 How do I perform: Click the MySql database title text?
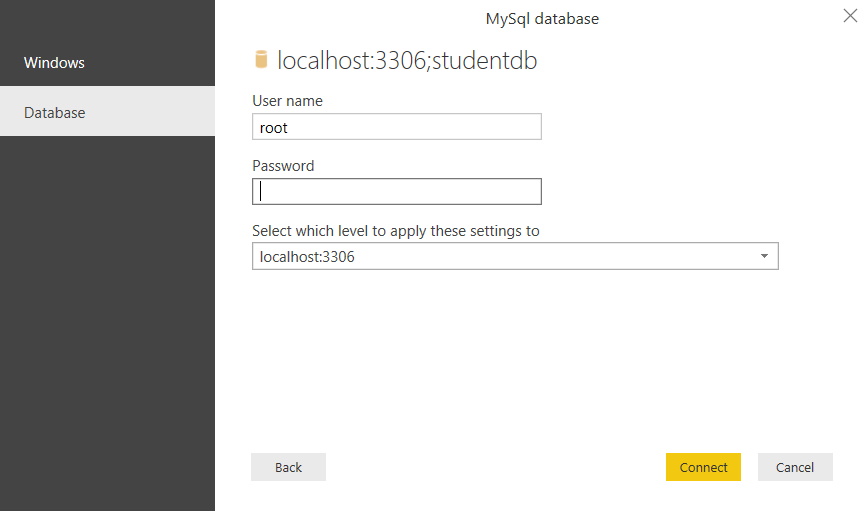[542, 18]
